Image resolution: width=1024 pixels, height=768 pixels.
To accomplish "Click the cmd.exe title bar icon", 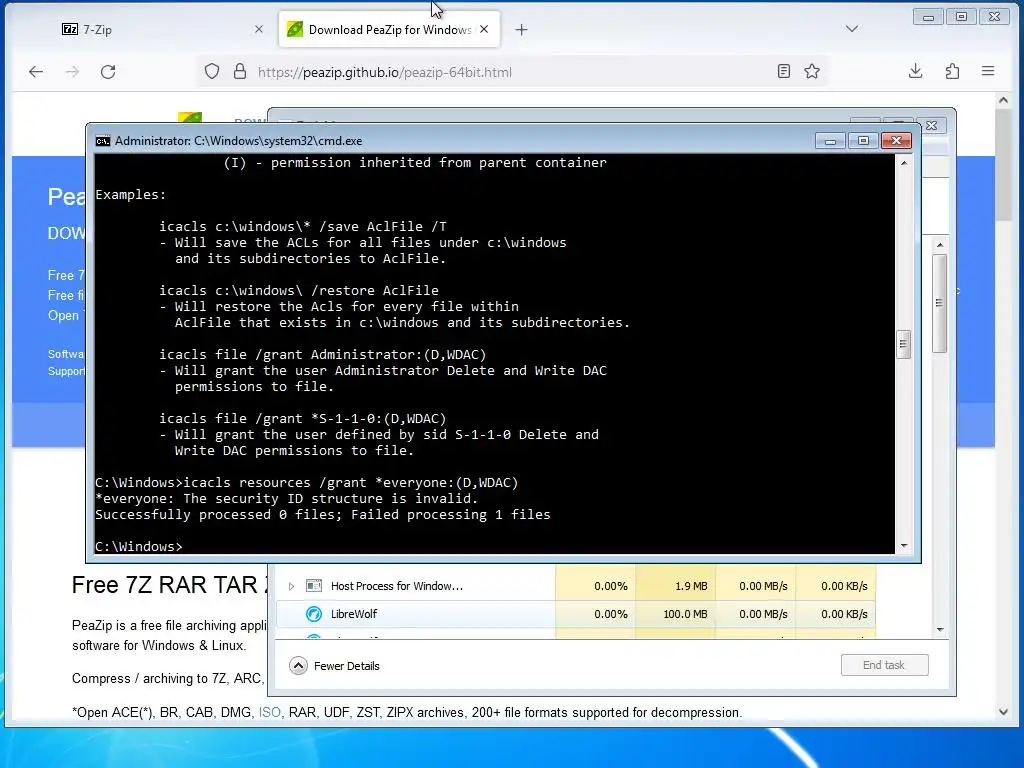I will [x=103, y=141].
